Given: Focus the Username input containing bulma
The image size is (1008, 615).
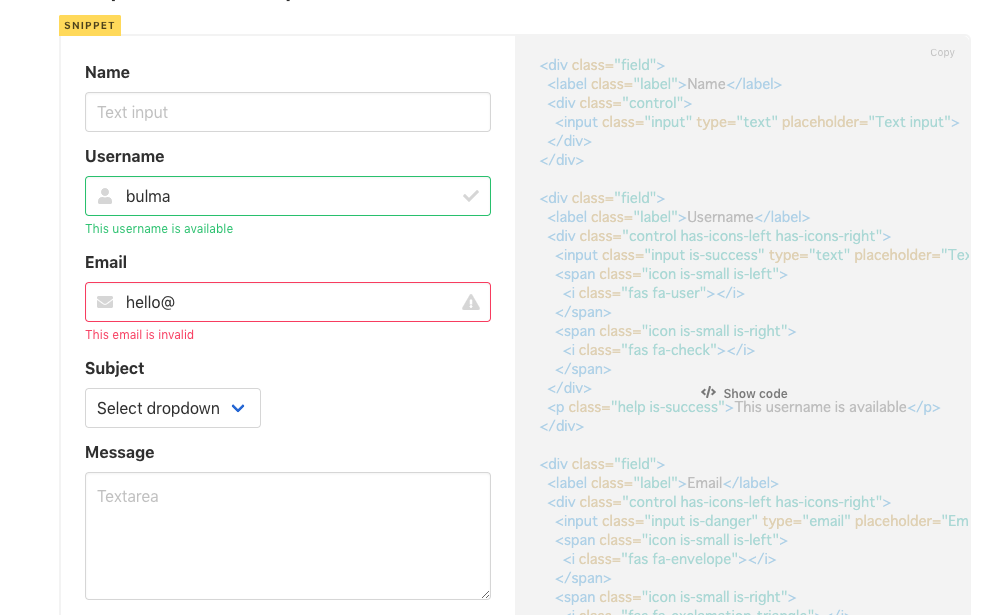Looking at the screenshot, I should [x=288, y=196].
